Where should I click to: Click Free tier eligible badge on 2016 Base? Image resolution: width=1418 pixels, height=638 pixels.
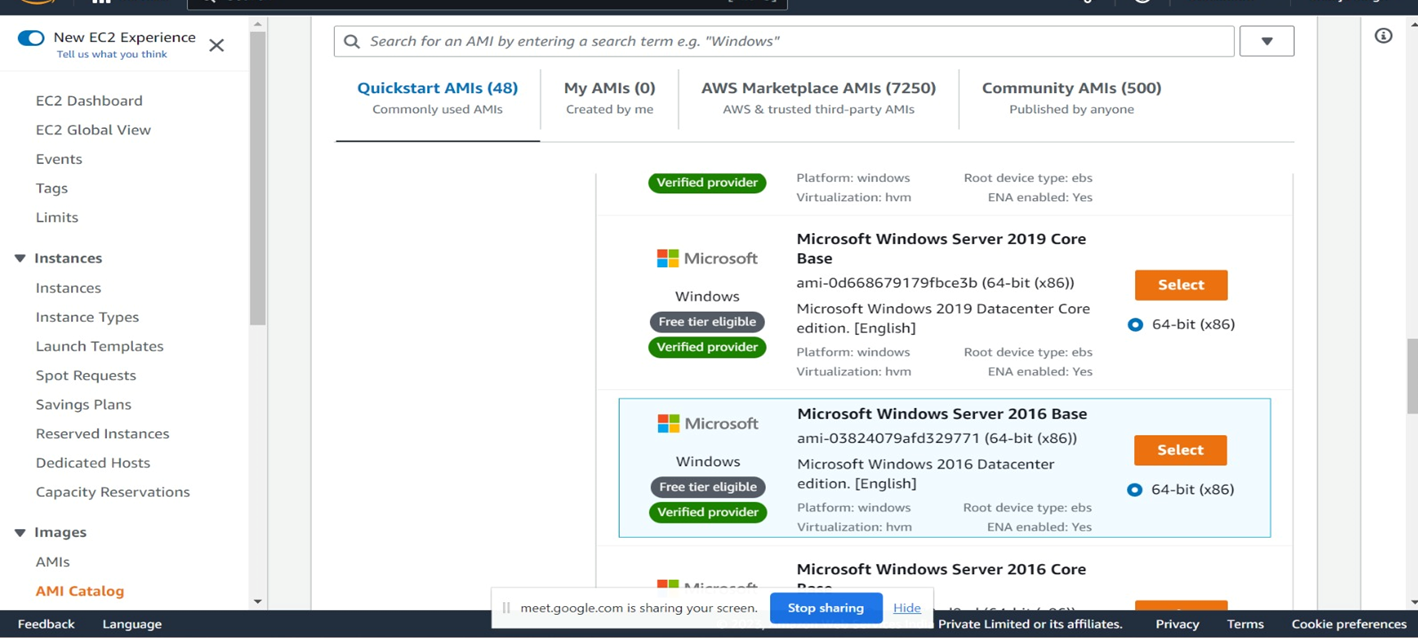coord(708,486)
